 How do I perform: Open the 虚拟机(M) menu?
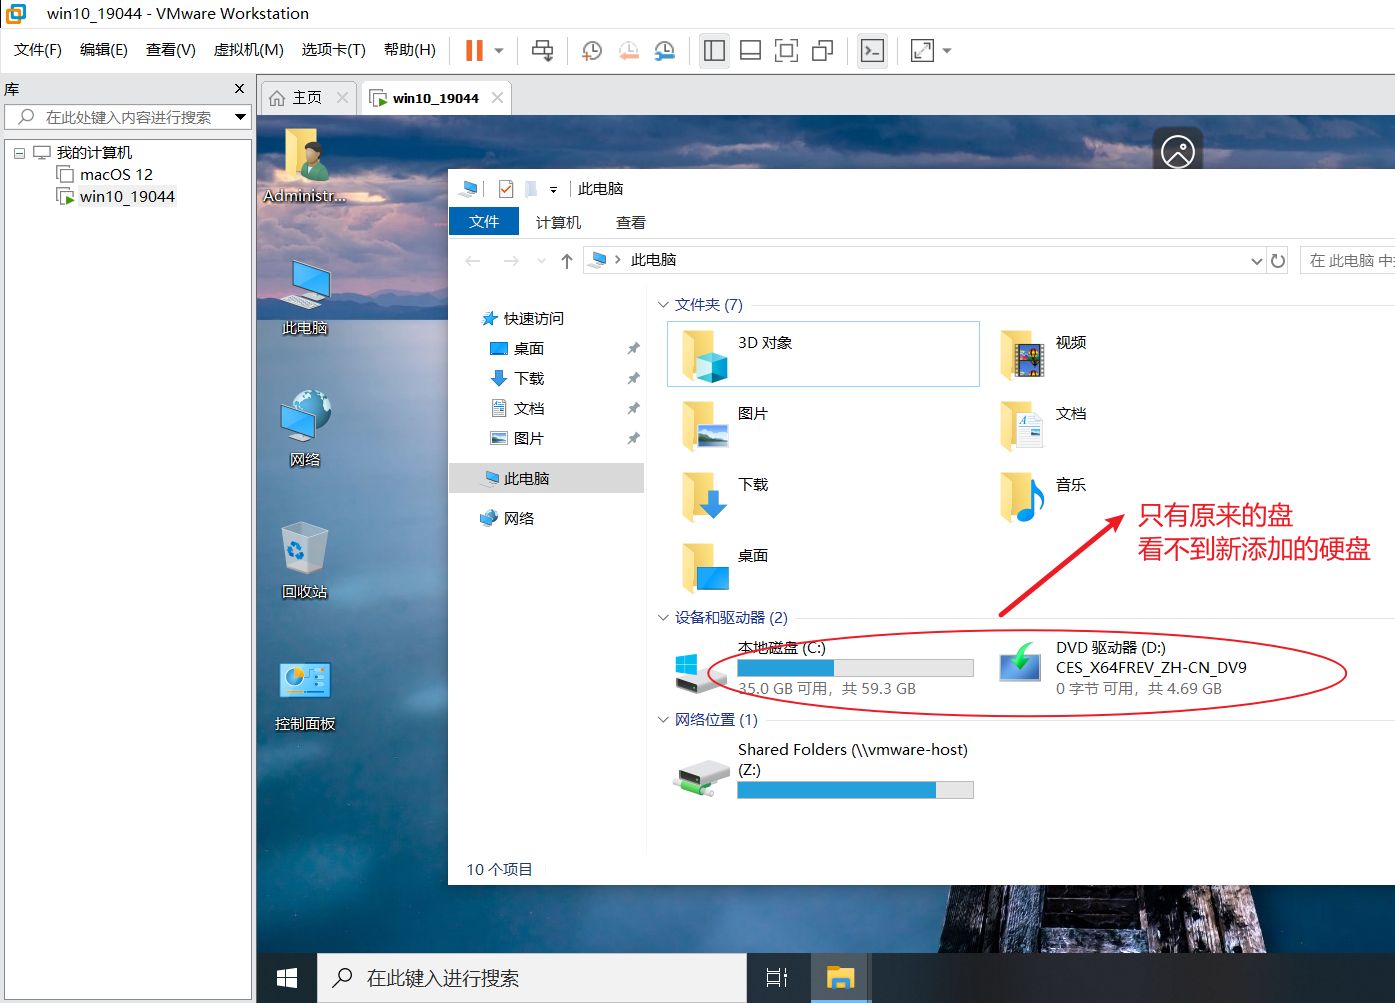pos(248,50)
